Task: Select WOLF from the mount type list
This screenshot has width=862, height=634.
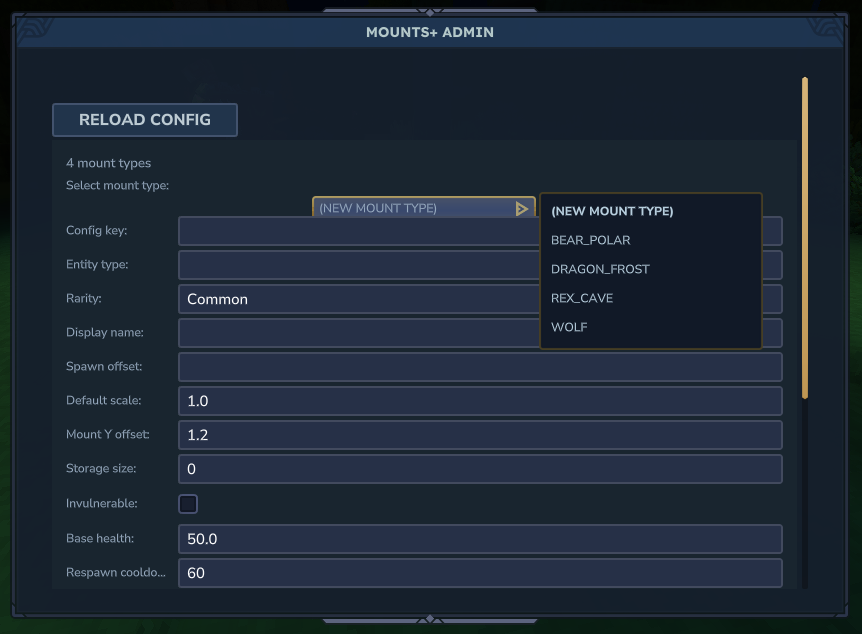Action: 569,326
